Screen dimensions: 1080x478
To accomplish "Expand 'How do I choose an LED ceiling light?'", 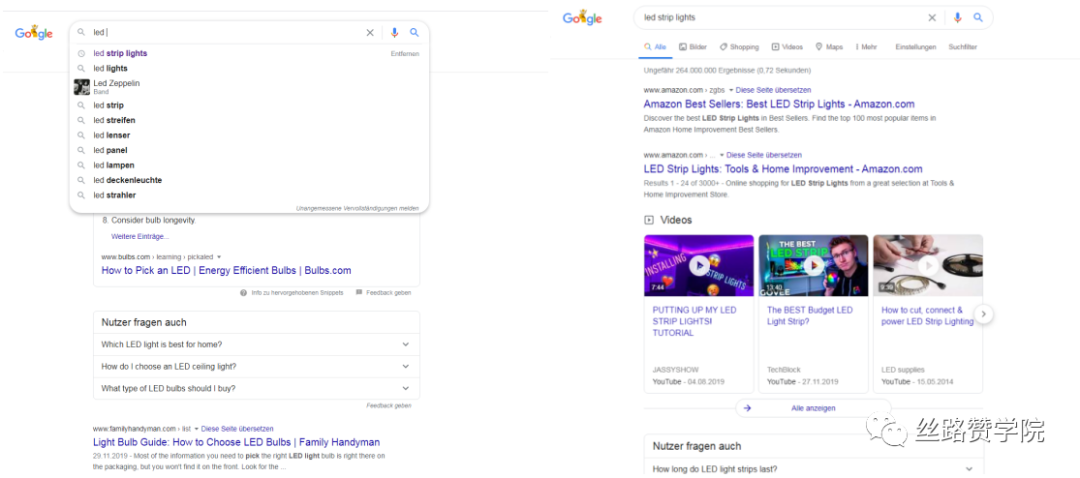I will [x=256, y=366].
